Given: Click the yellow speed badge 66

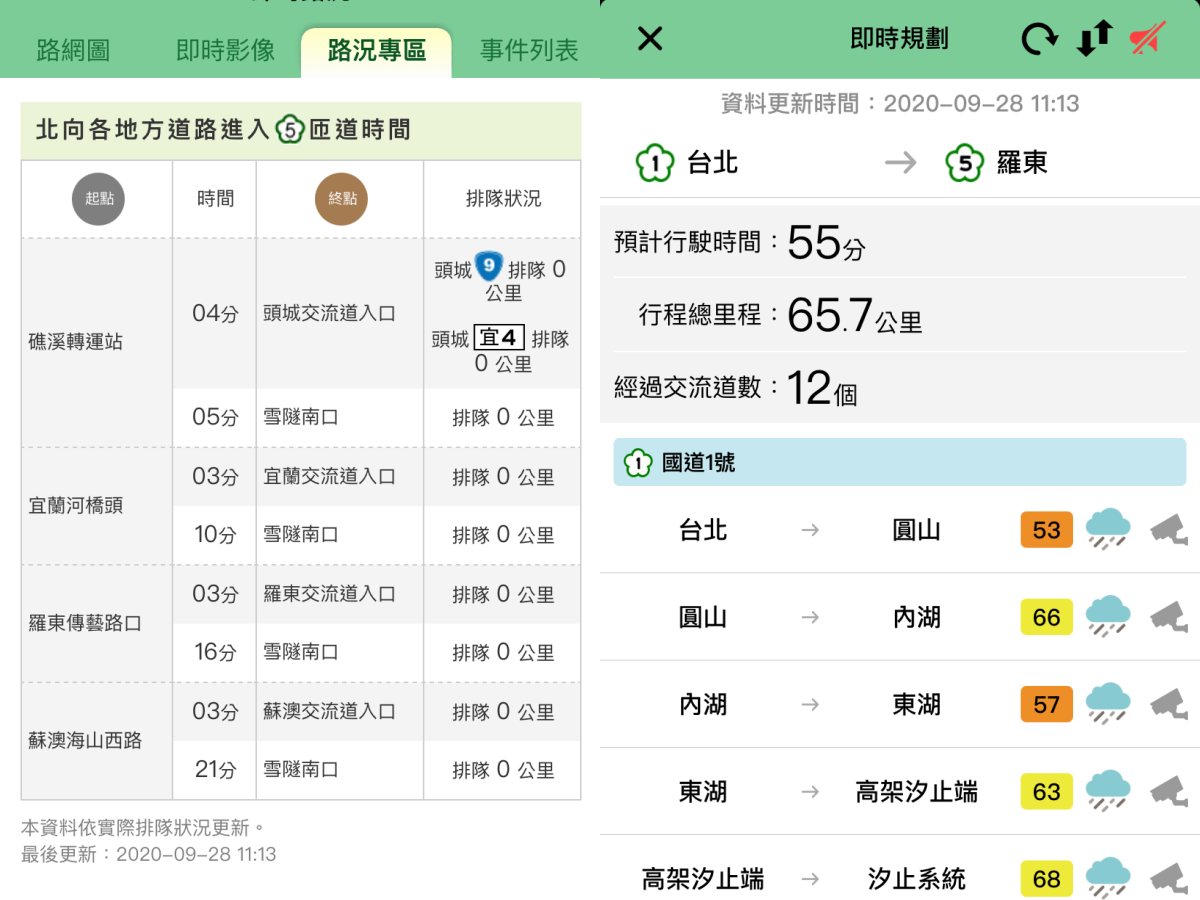Looking at the screenshot, I should tap(1046, 617).
